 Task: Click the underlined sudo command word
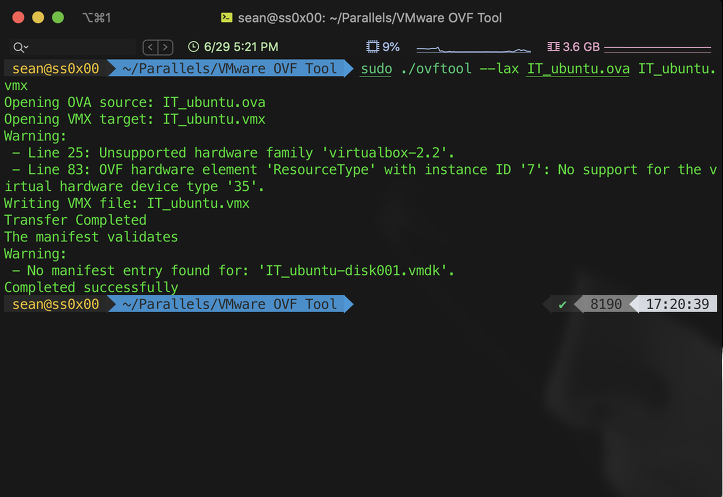coord(376,69)
